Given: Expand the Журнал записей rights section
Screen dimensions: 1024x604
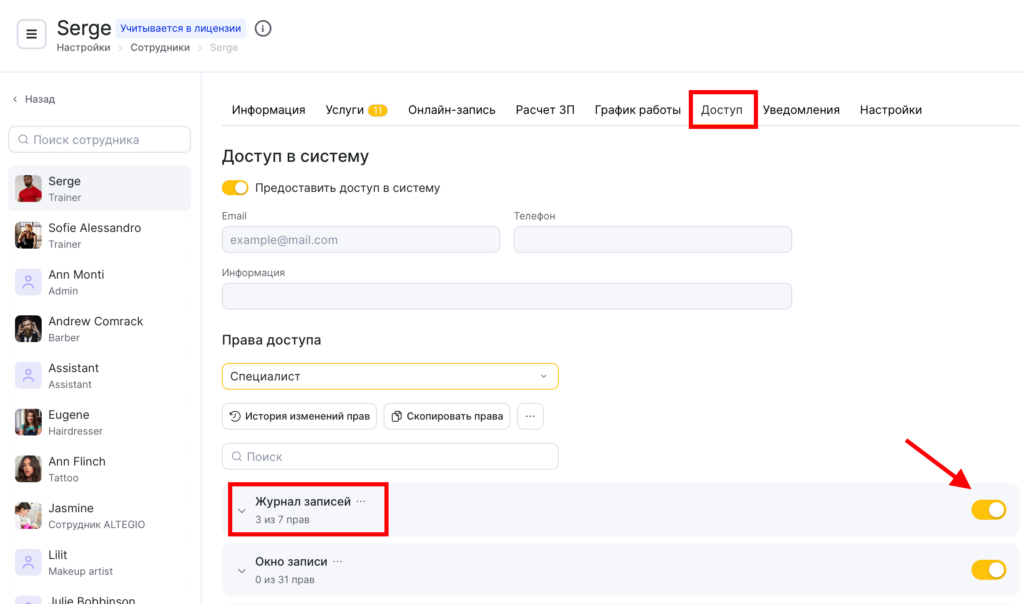Looking at the screenshot, I should pyautogui.click(x=241, y=510).
